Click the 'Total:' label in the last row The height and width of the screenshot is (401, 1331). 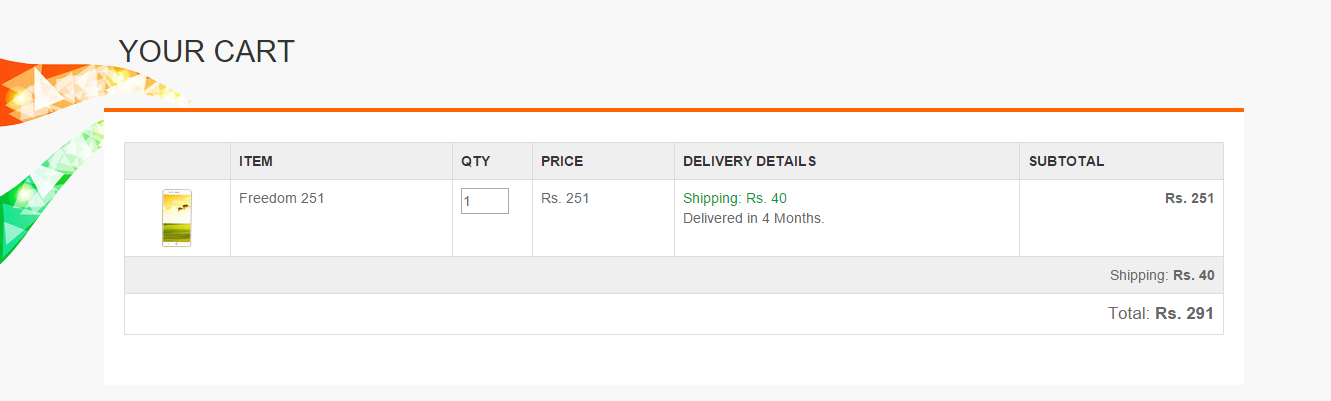[1129, 314]
